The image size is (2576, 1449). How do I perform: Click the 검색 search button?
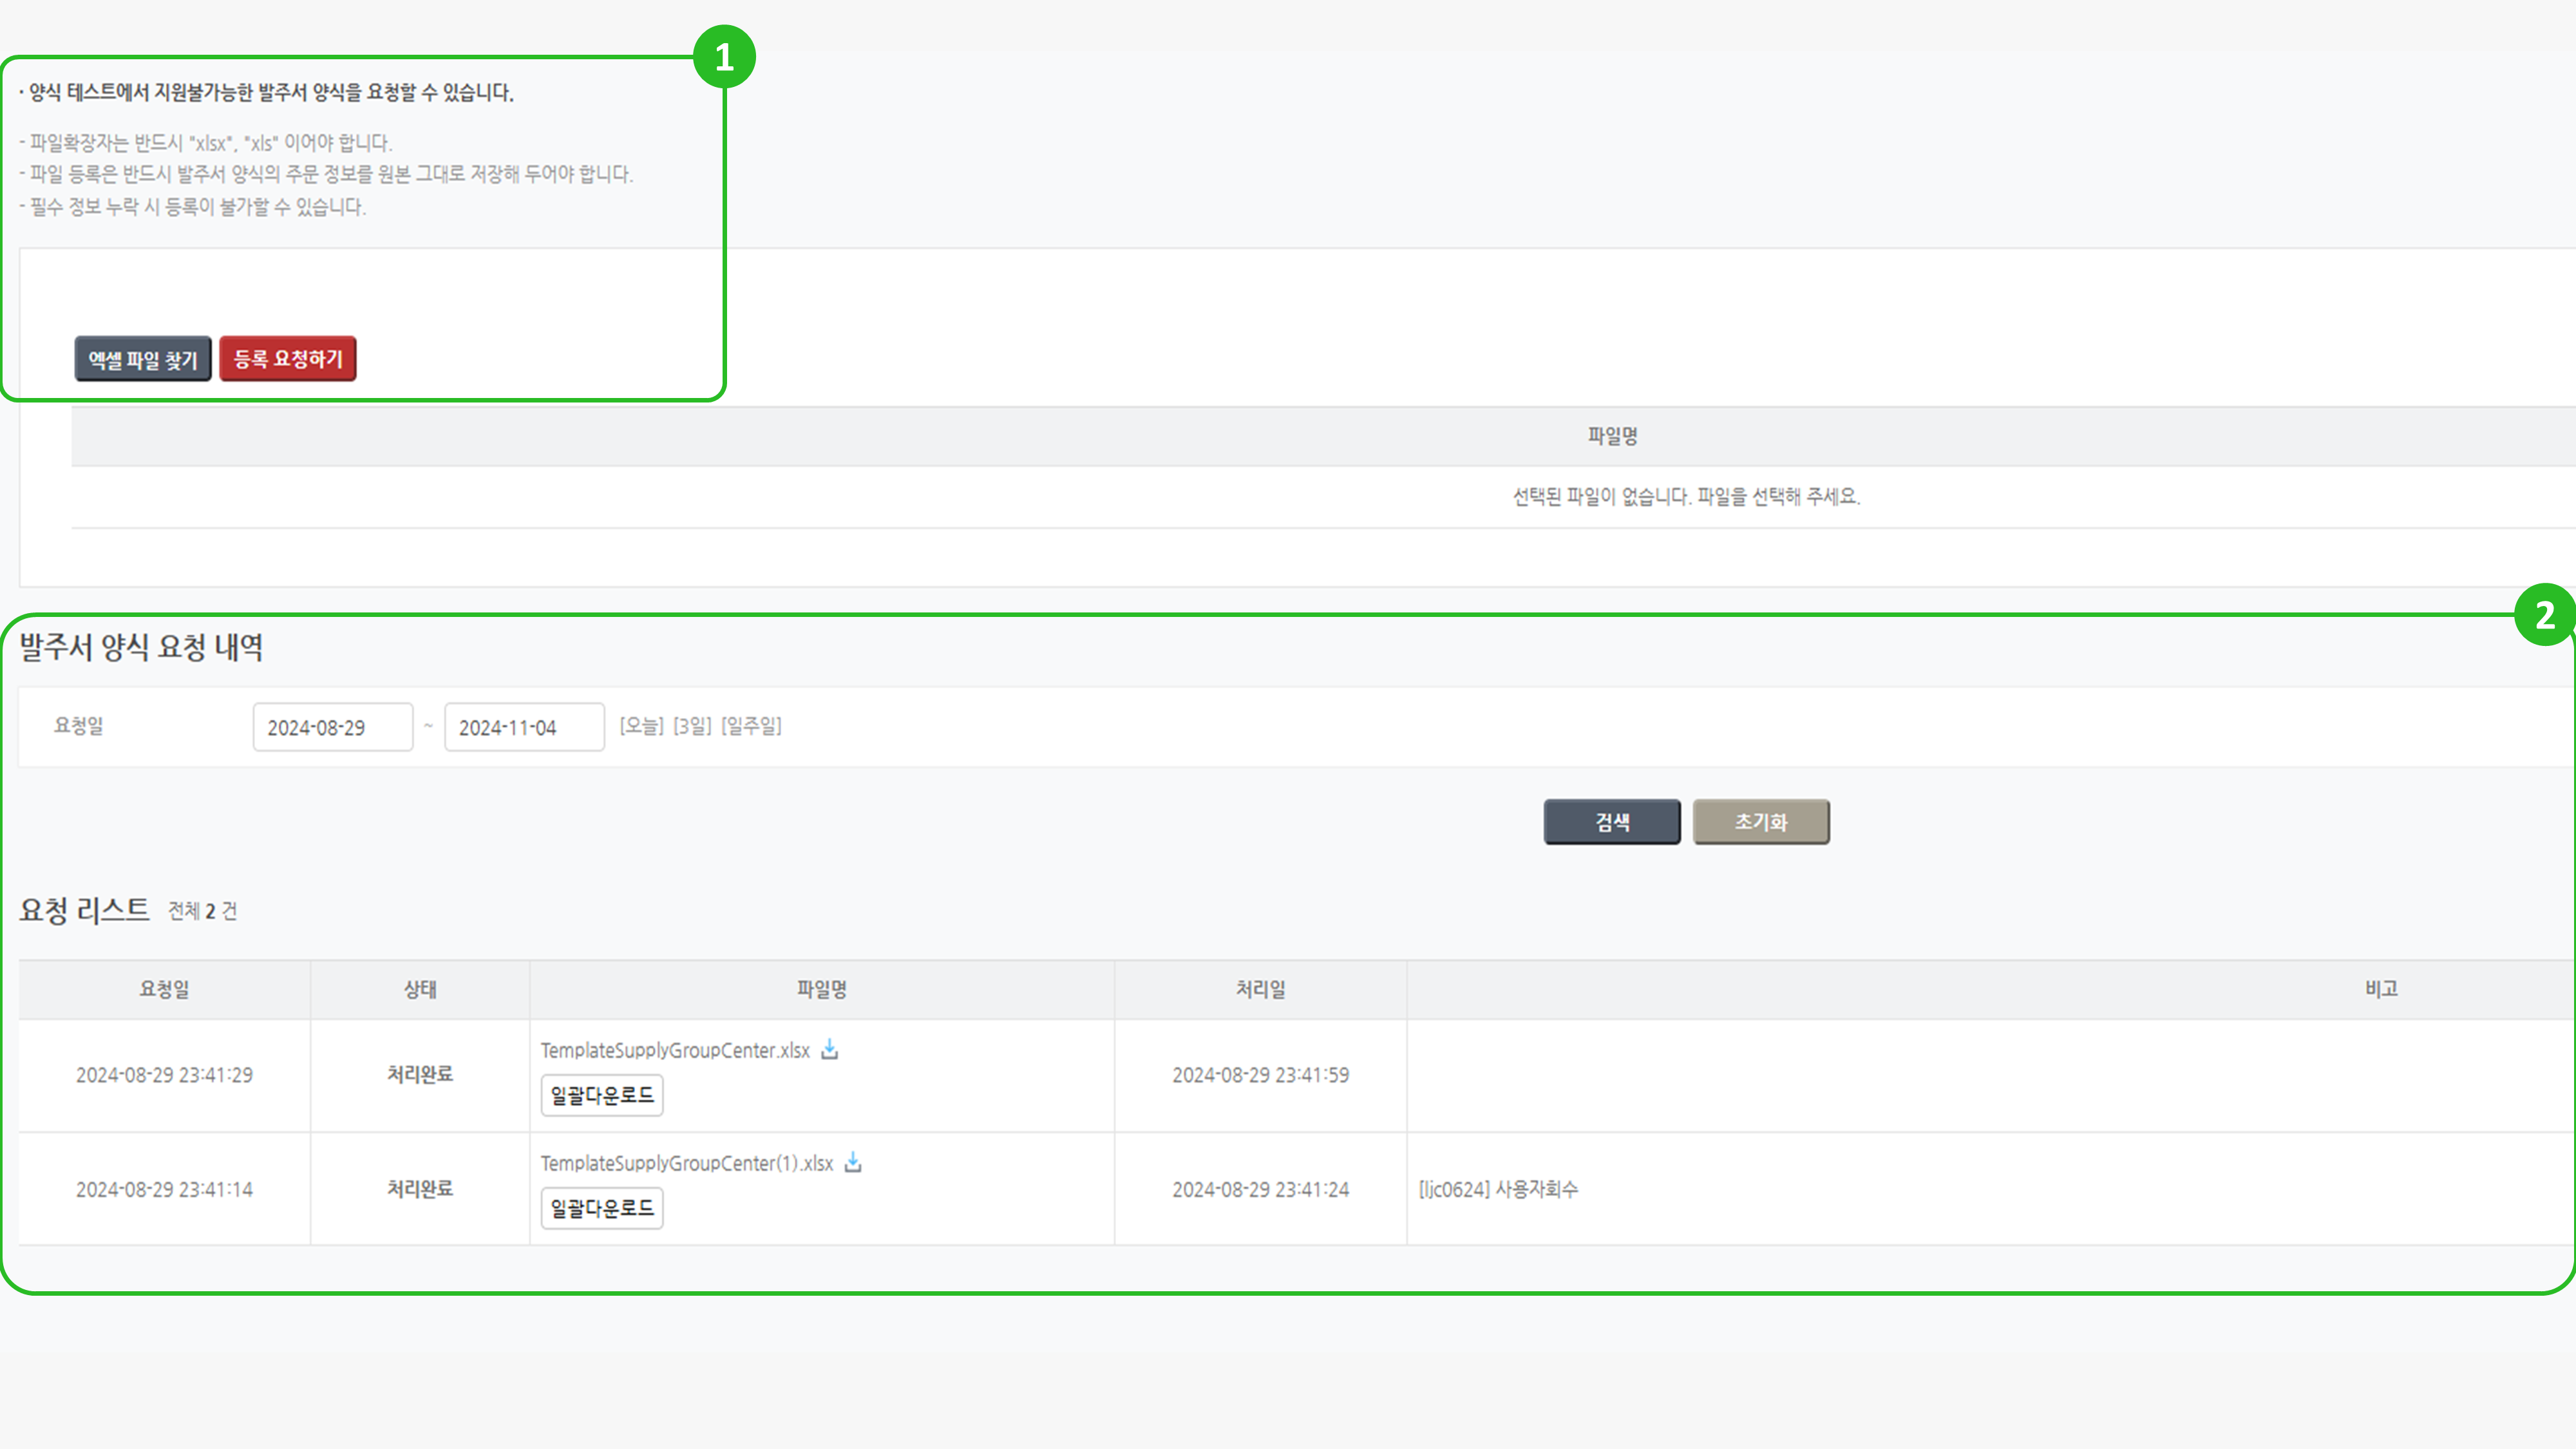point(1611,822)
